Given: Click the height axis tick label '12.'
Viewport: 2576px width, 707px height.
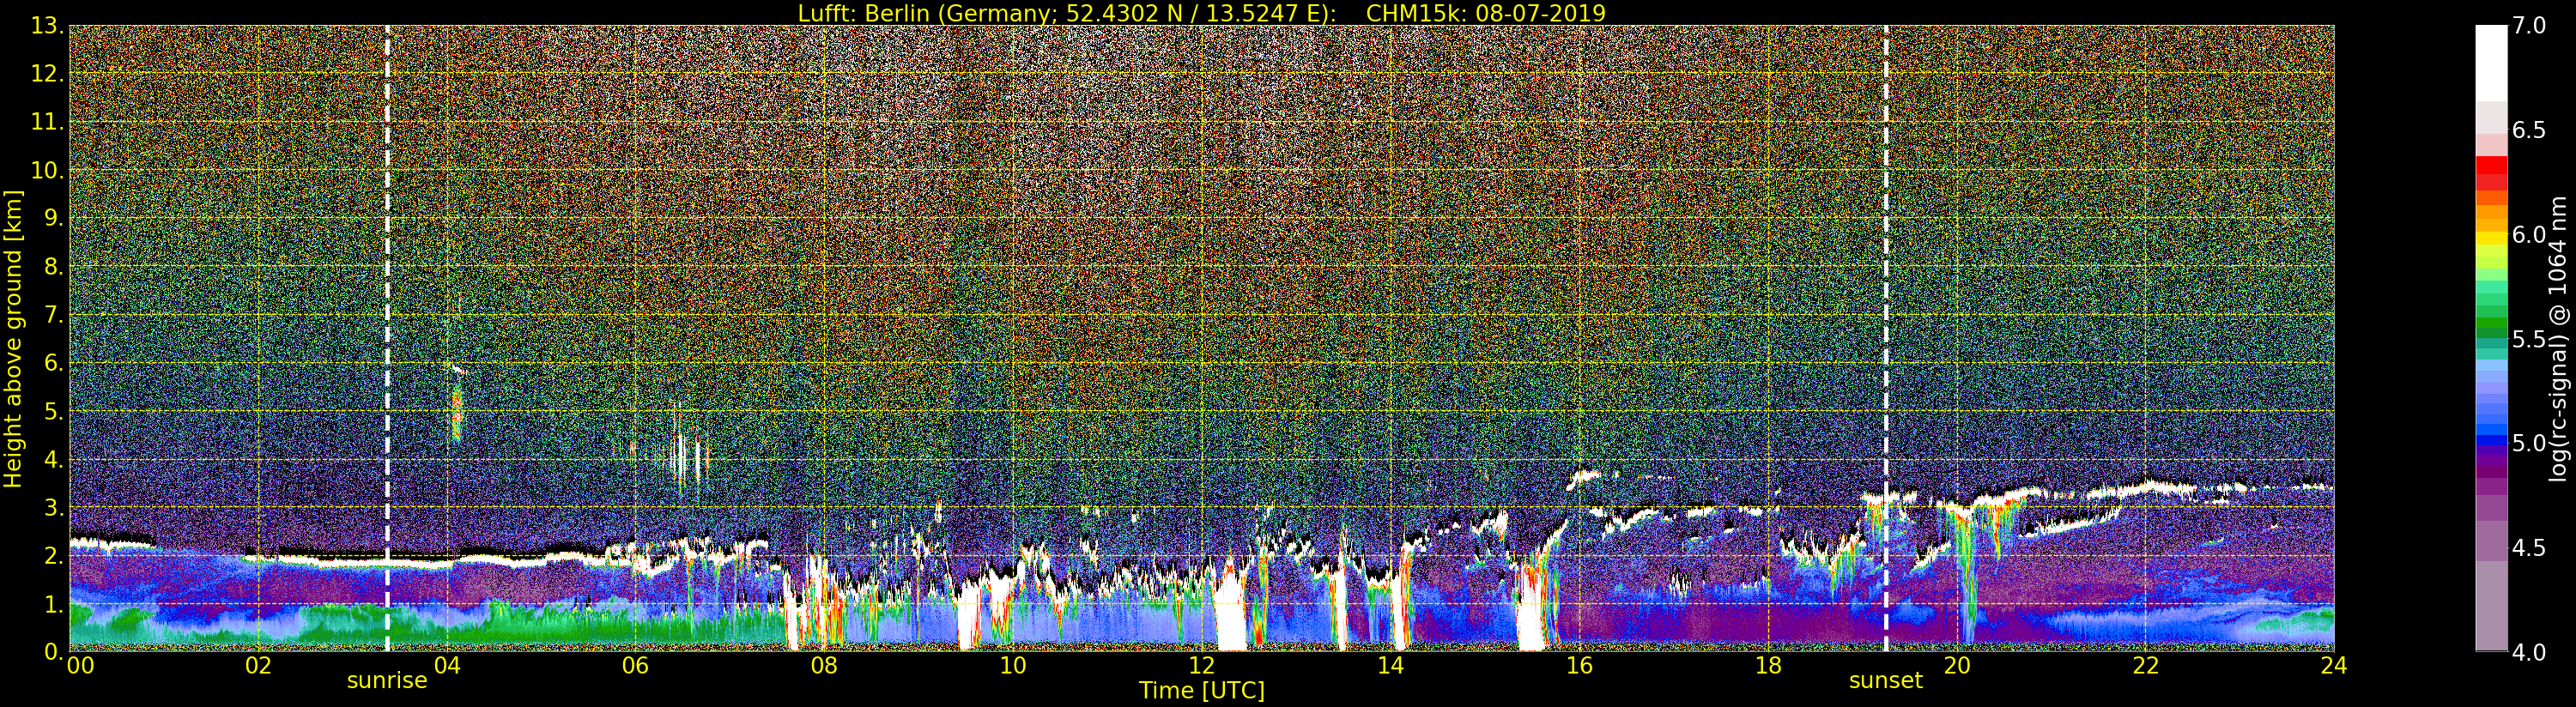Looking at the screenshot, I should click(x=47, y=74).
